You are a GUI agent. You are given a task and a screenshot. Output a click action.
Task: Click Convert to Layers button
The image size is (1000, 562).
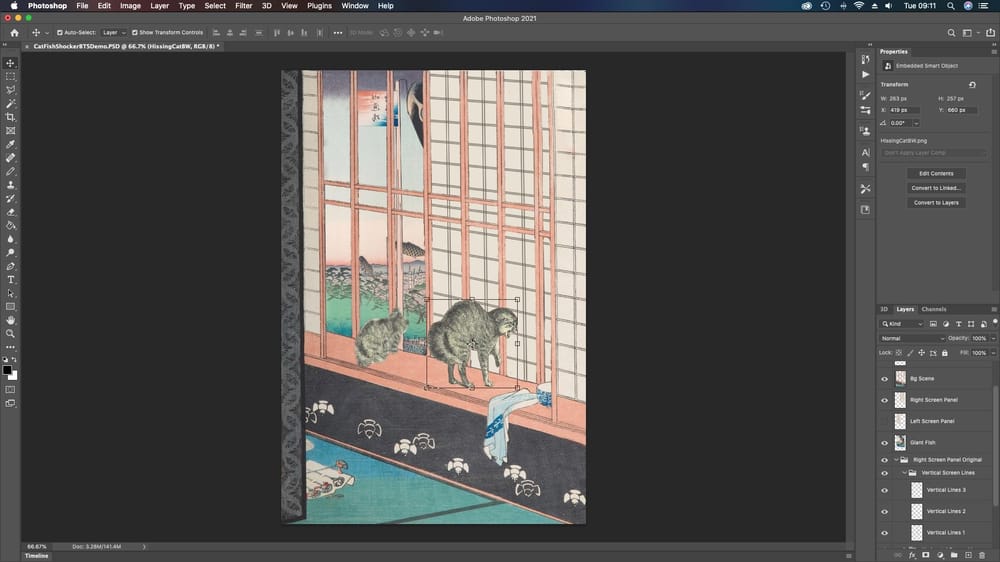(x=936, y=203)
